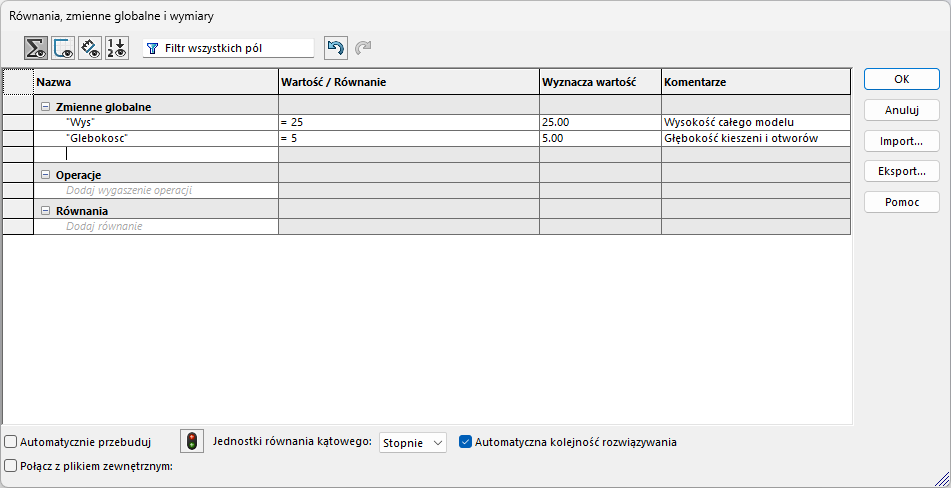This screenshot has height=488, width=951.
Task: Enable Automatycznie przebuduj checkbox
Action: click(x=11, y=442)
